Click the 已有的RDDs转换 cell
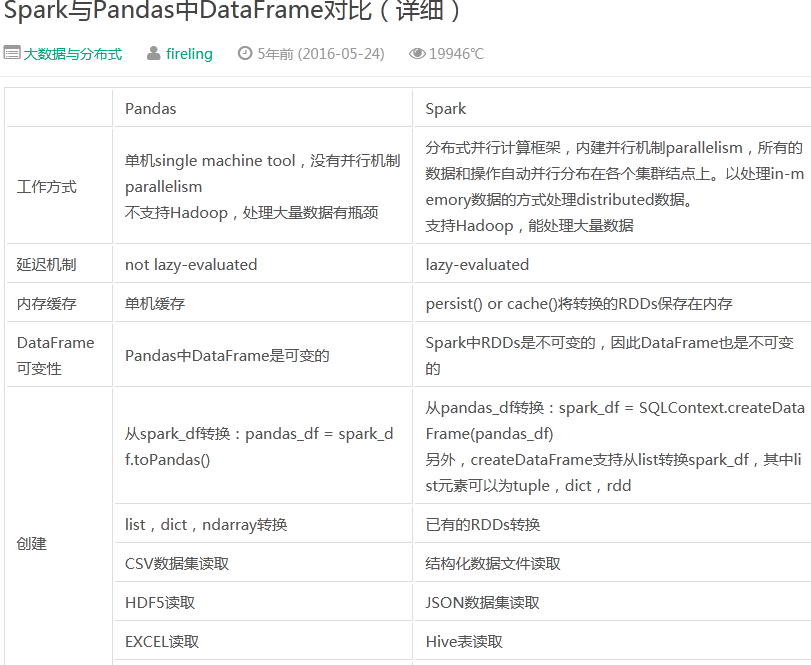The image size is (811, 665). tap(612, 524)
